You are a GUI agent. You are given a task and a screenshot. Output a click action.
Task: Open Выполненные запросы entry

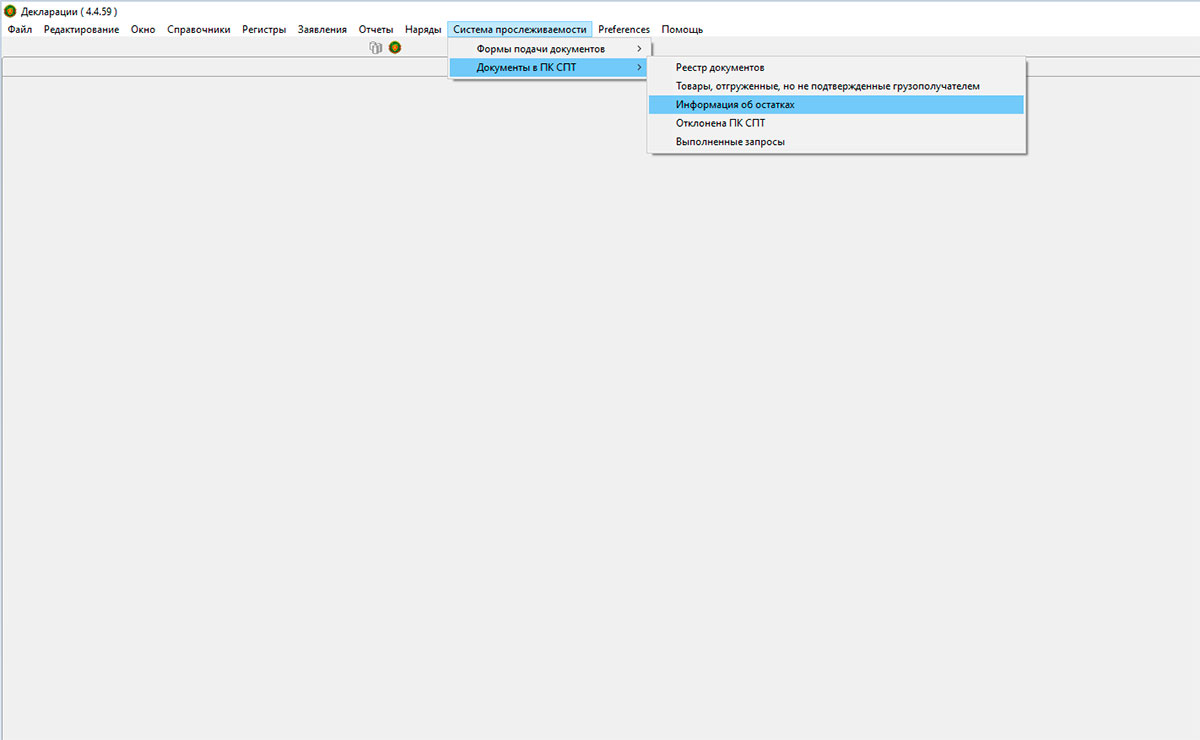[836, 142]
